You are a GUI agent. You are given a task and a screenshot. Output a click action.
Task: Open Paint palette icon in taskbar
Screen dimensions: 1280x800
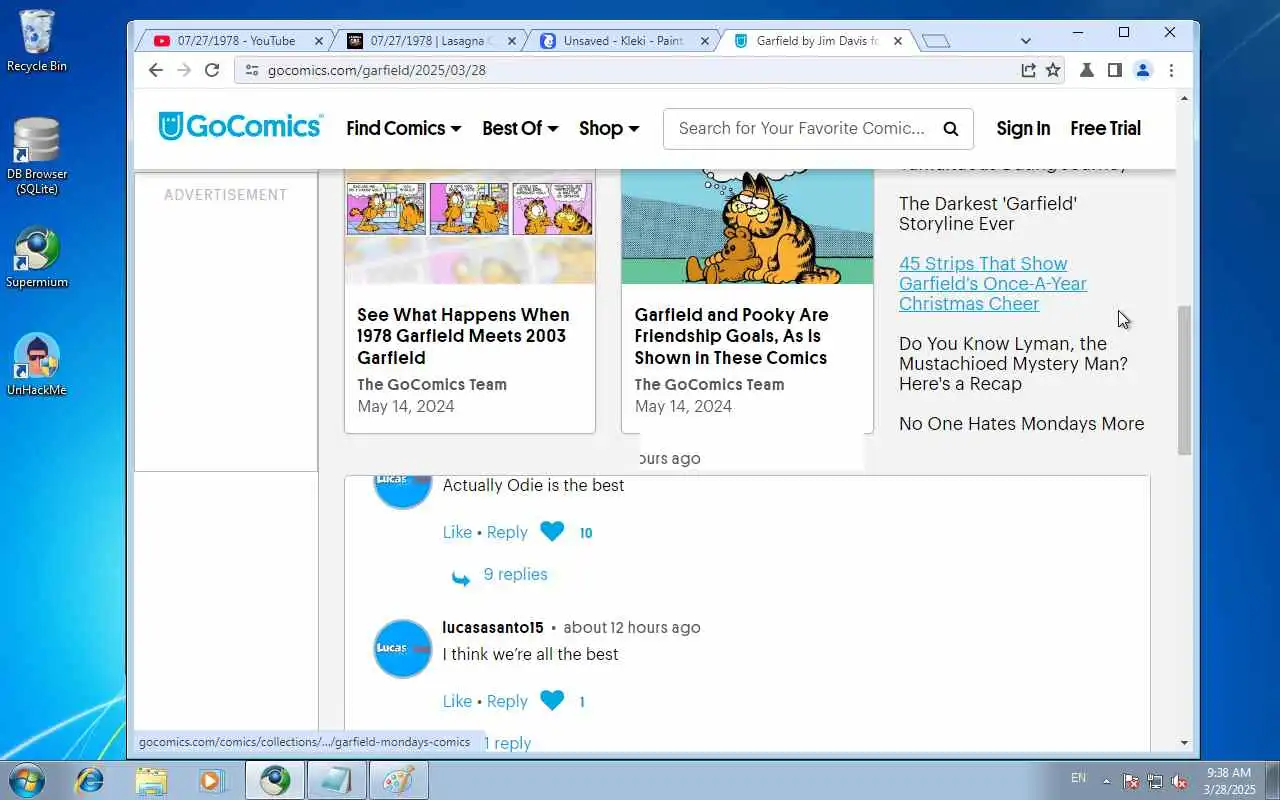[x=398, y=780]
